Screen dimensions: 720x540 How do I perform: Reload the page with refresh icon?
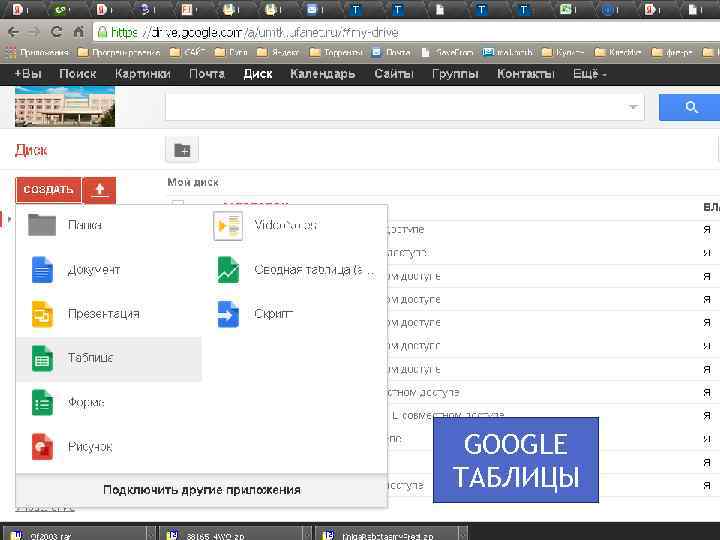pyautogui.click(x=56, y=32)
